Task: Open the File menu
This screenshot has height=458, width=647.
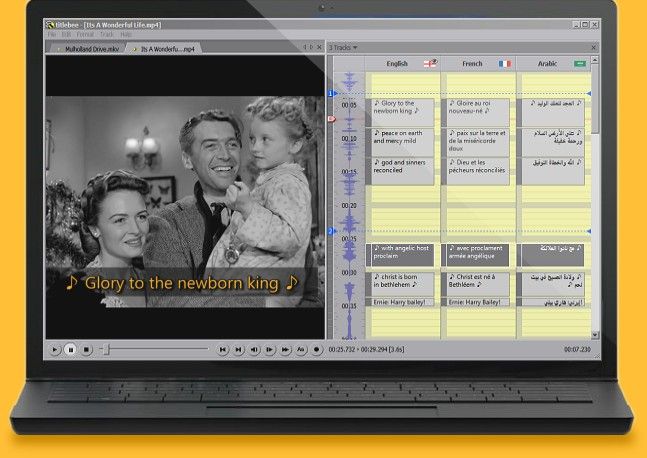Action: pos(52,34)
